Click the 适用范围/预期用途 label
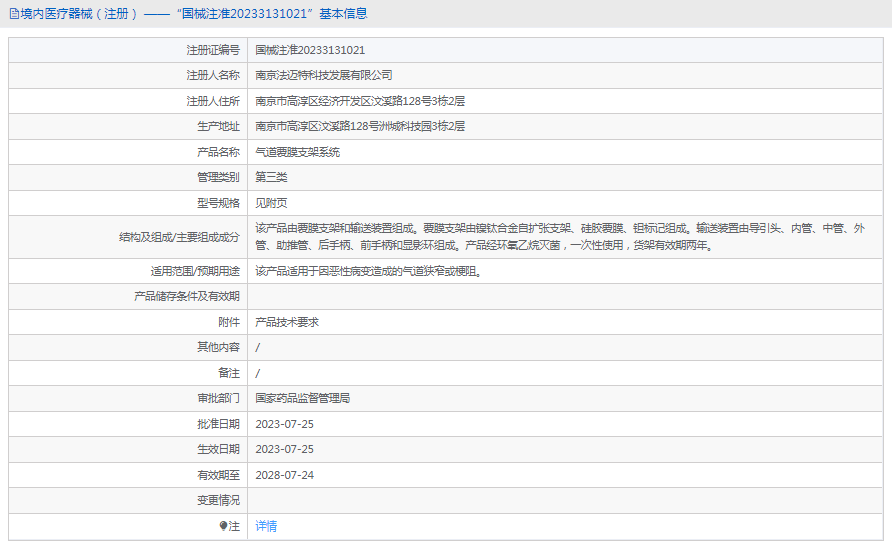Image resolution: width=892 pixels, height=550 pixels. coord(195,271)
